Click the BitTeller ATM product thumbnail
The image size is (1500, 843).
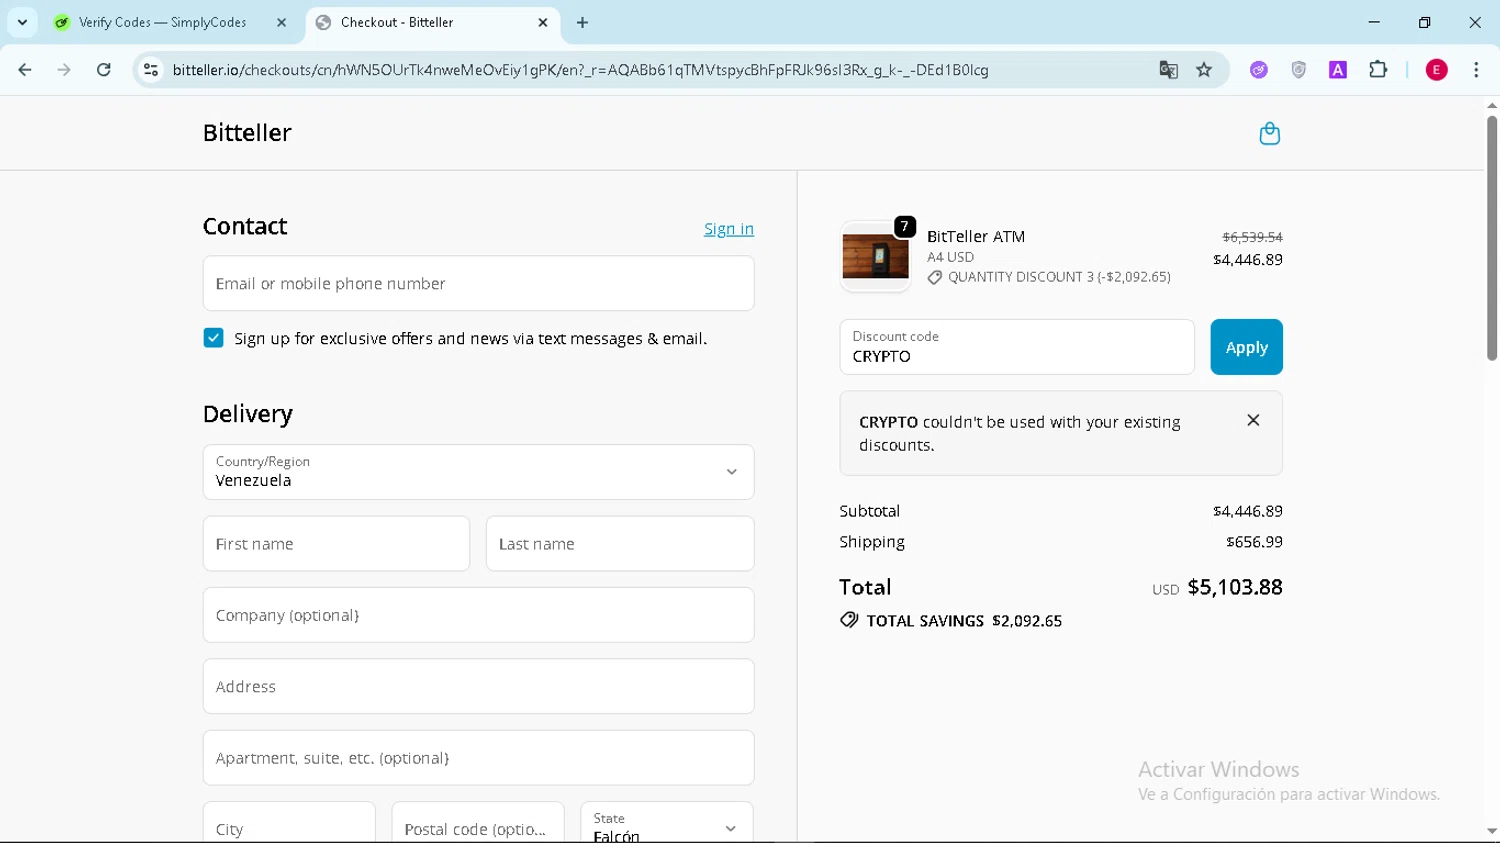point(875,257)
